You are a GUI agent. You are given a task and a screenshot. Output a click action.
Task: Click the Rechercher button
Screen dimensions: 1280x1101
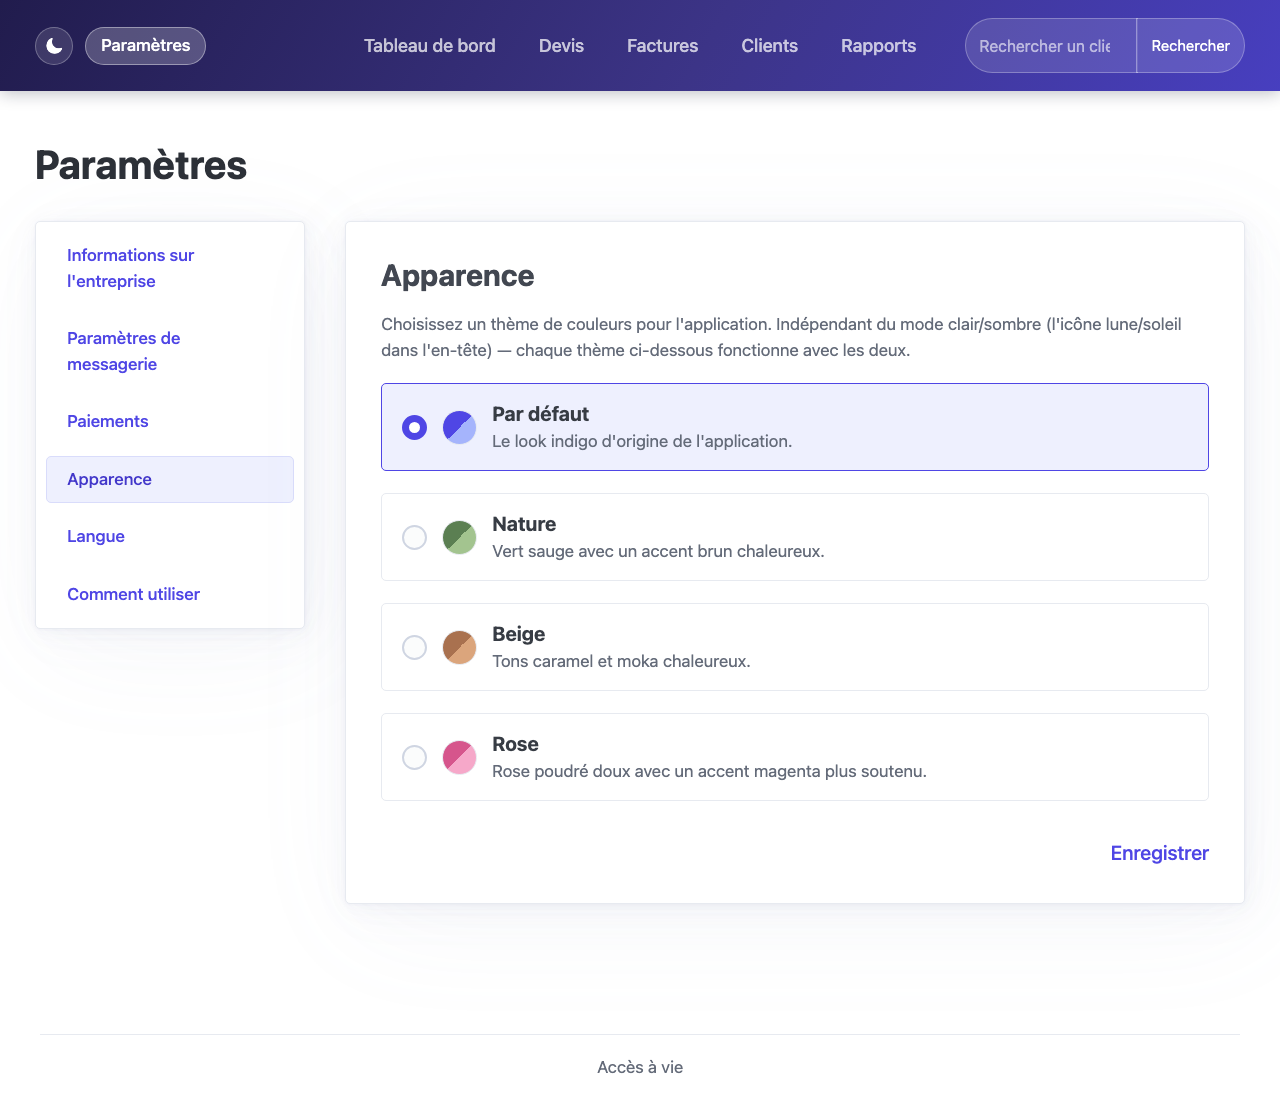(x=1190, y=46)
